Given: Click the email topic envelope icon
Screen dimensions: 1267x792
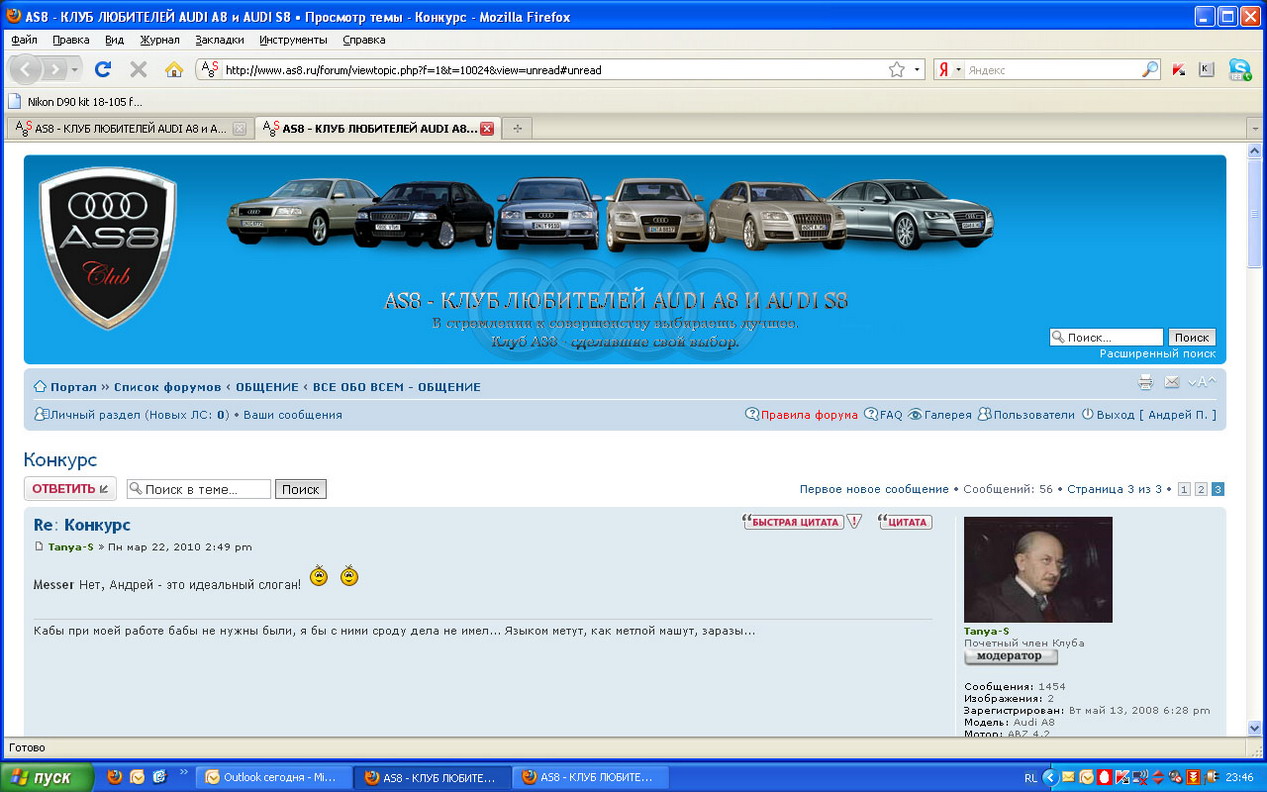Looking at the screenshot, I should coord(1171,382).
